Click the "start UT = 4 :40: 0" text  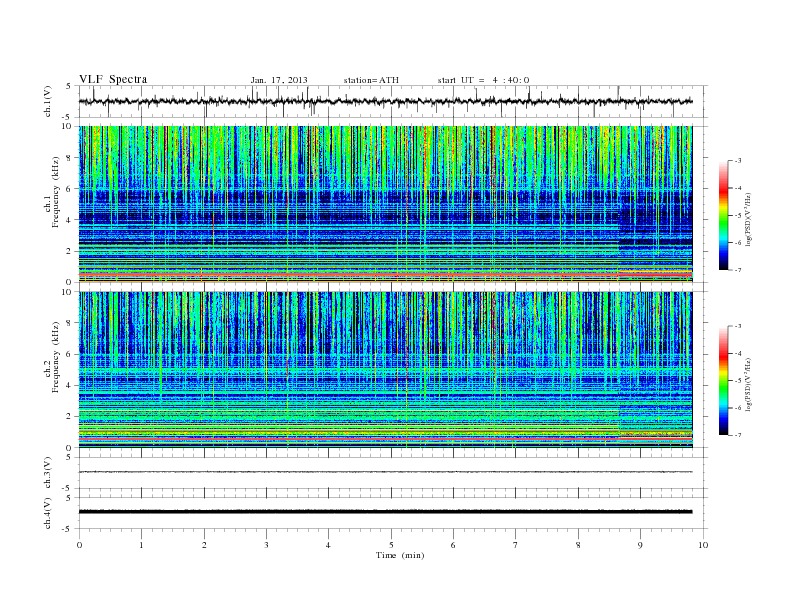click(x=483, y=80)
